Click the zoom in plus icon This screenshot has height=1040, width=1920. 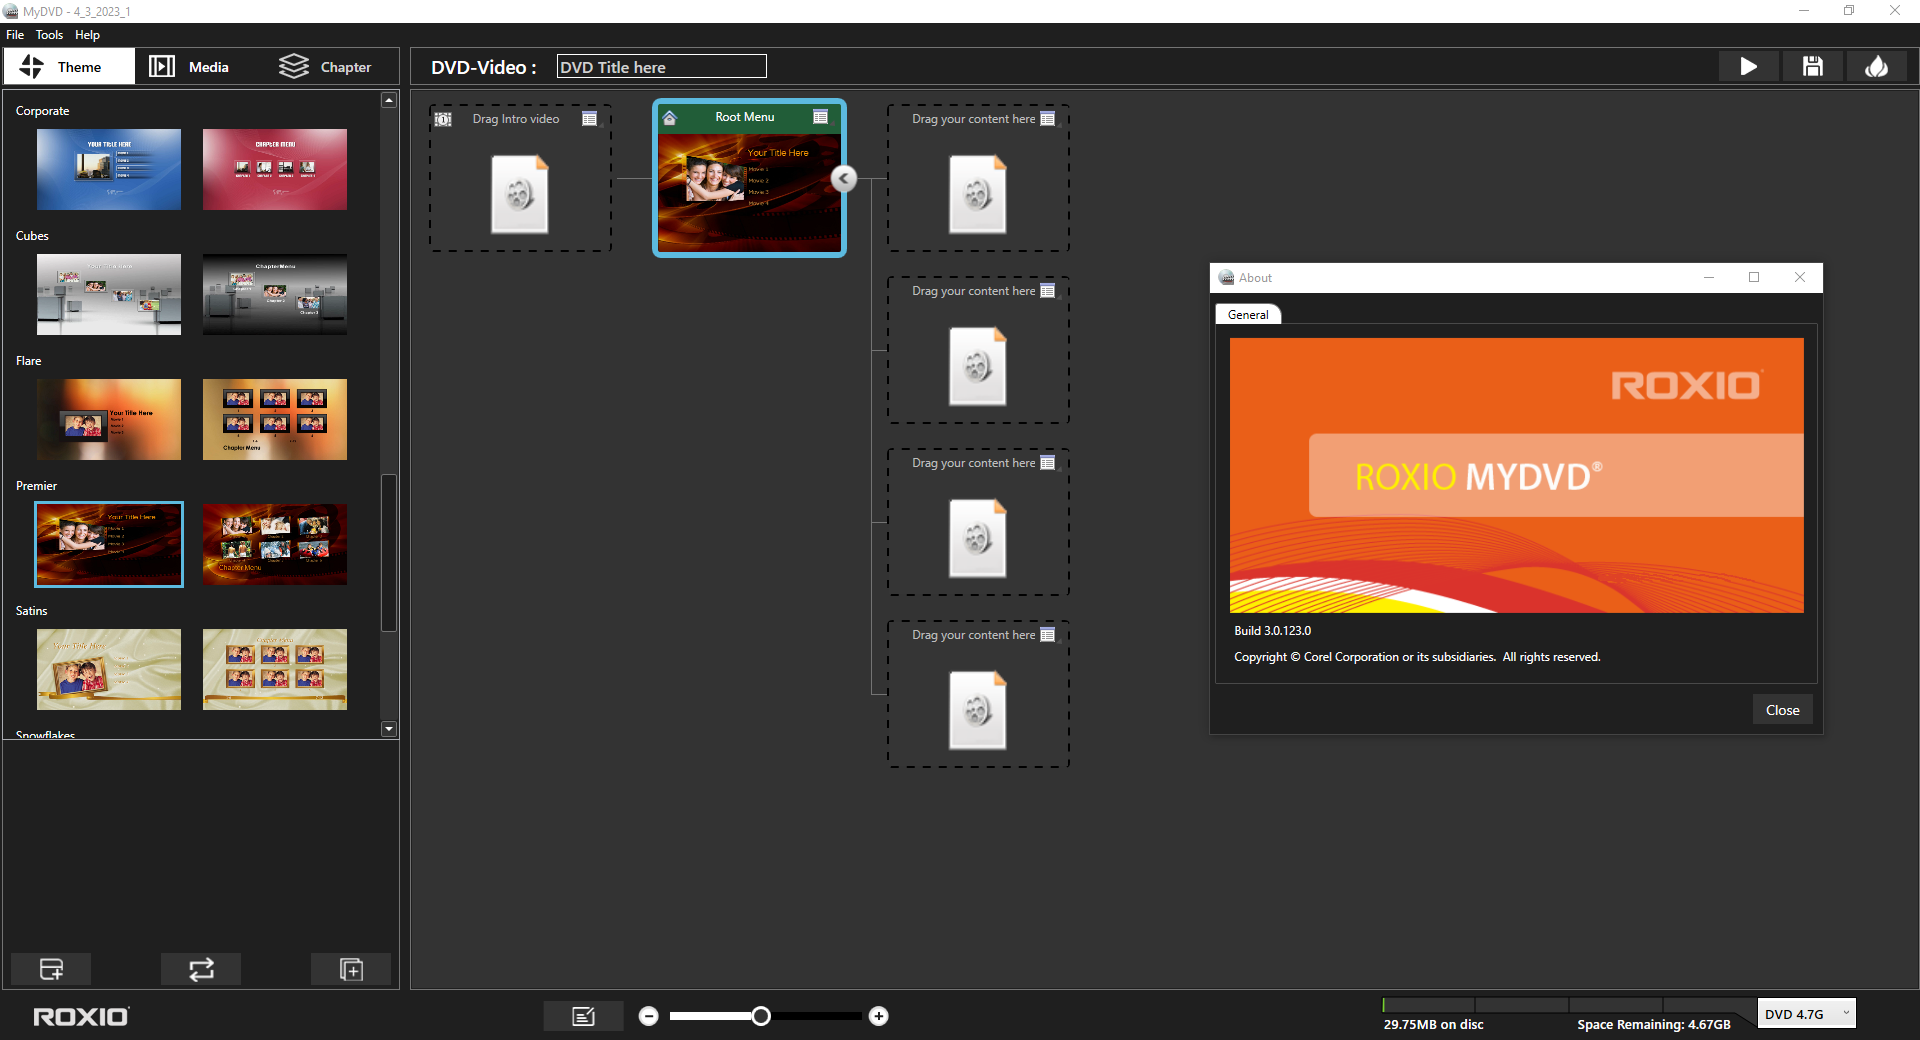pos(879,1016)
